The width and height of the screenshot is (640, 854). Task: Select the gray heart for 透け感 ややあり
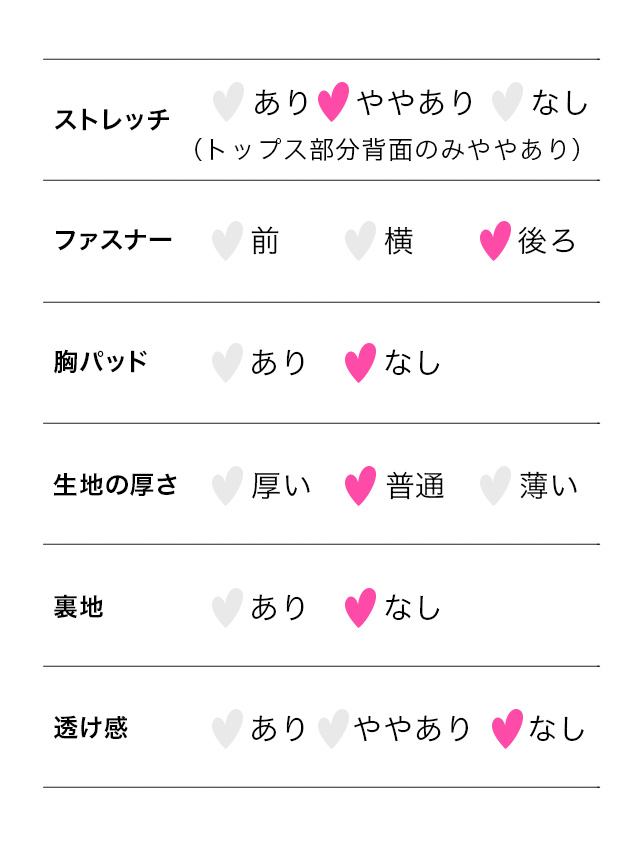pos(333,729)
